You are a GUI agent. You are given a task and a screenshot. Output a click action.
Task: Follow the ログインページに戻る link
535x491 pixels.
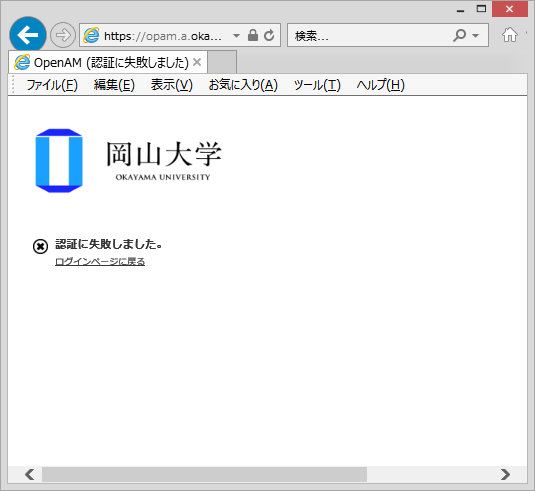coord(100,262)
